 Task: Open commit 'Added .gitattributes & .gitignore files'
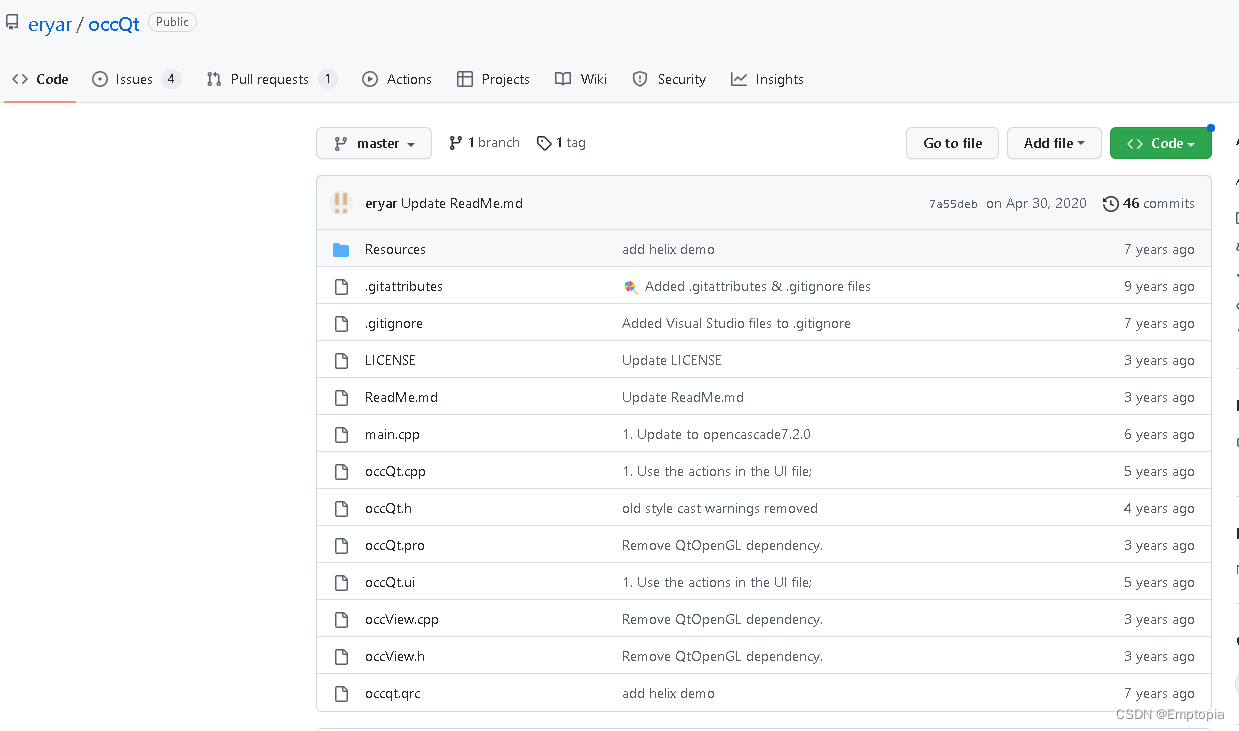[x=758, y=286]
